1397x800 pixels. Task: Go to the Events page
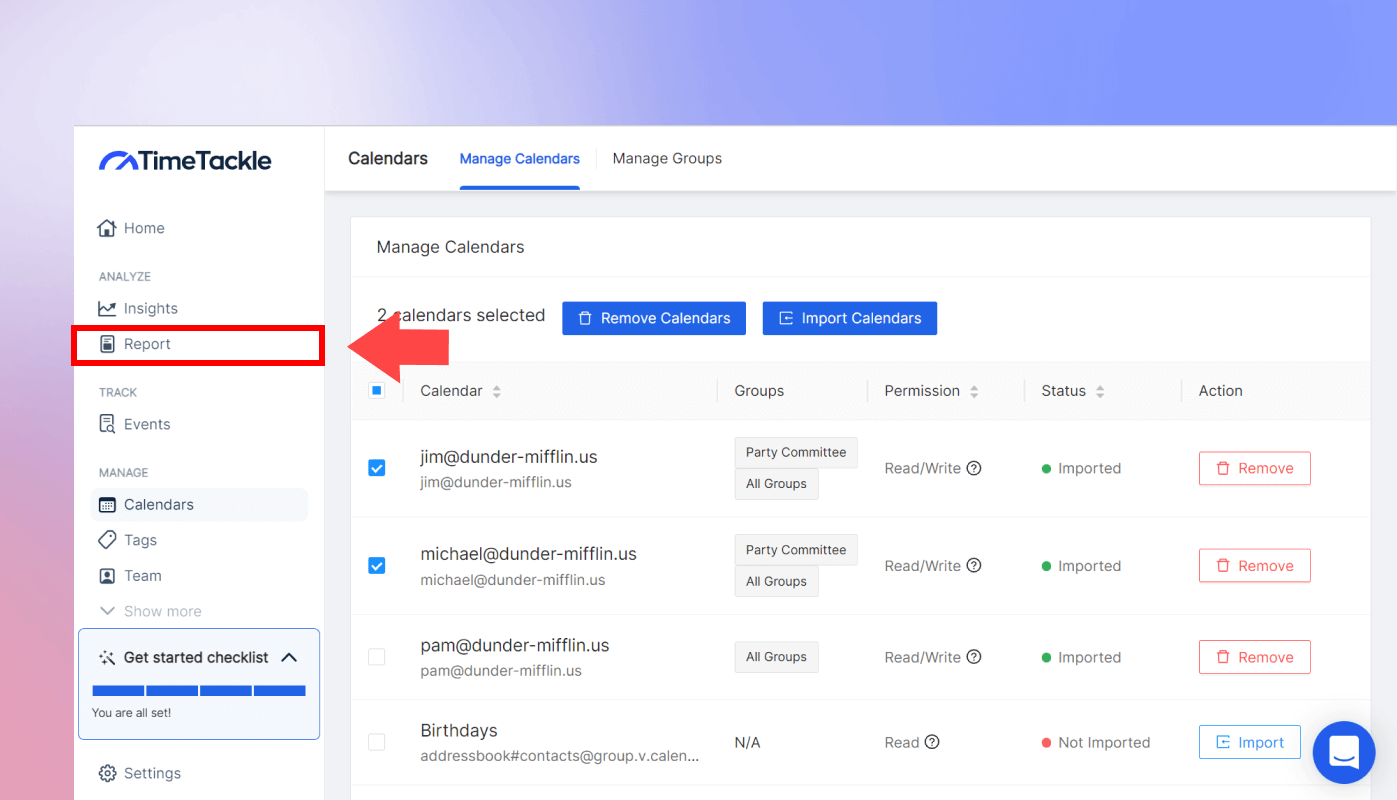pos(134,424)
